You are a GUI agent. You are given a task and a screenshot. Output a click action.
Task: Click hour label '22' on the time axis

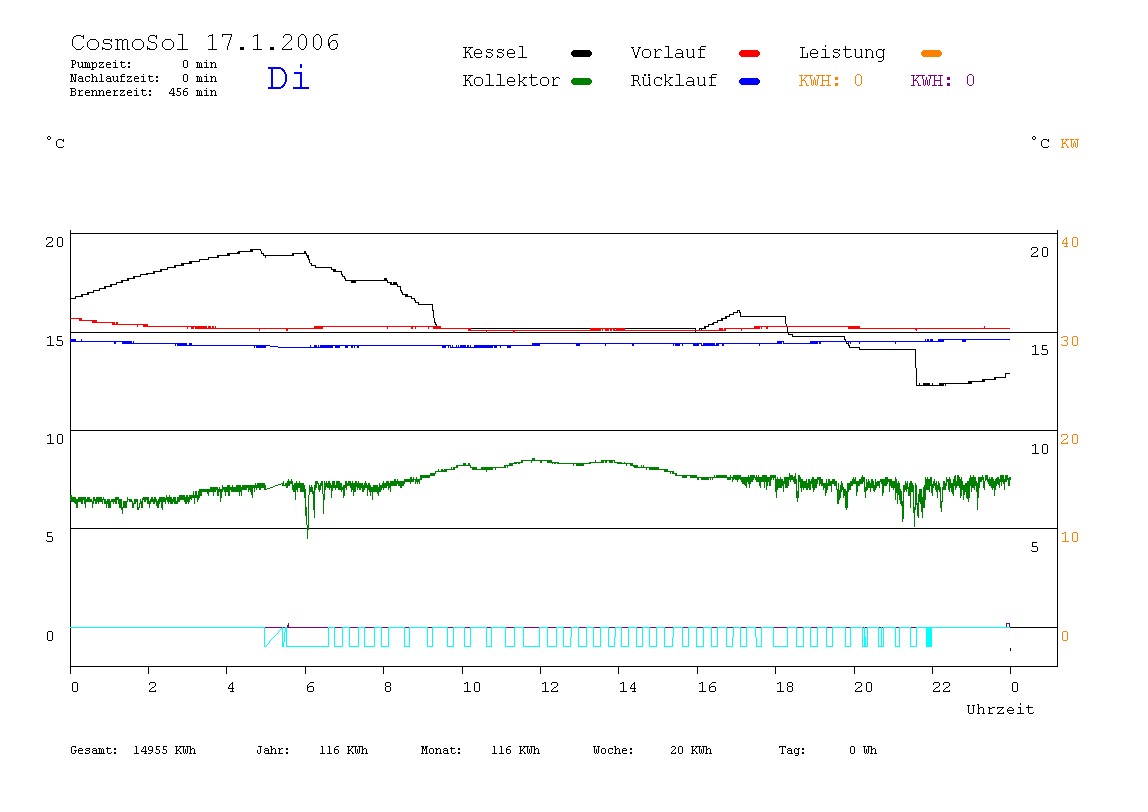(x=942, y=688)
